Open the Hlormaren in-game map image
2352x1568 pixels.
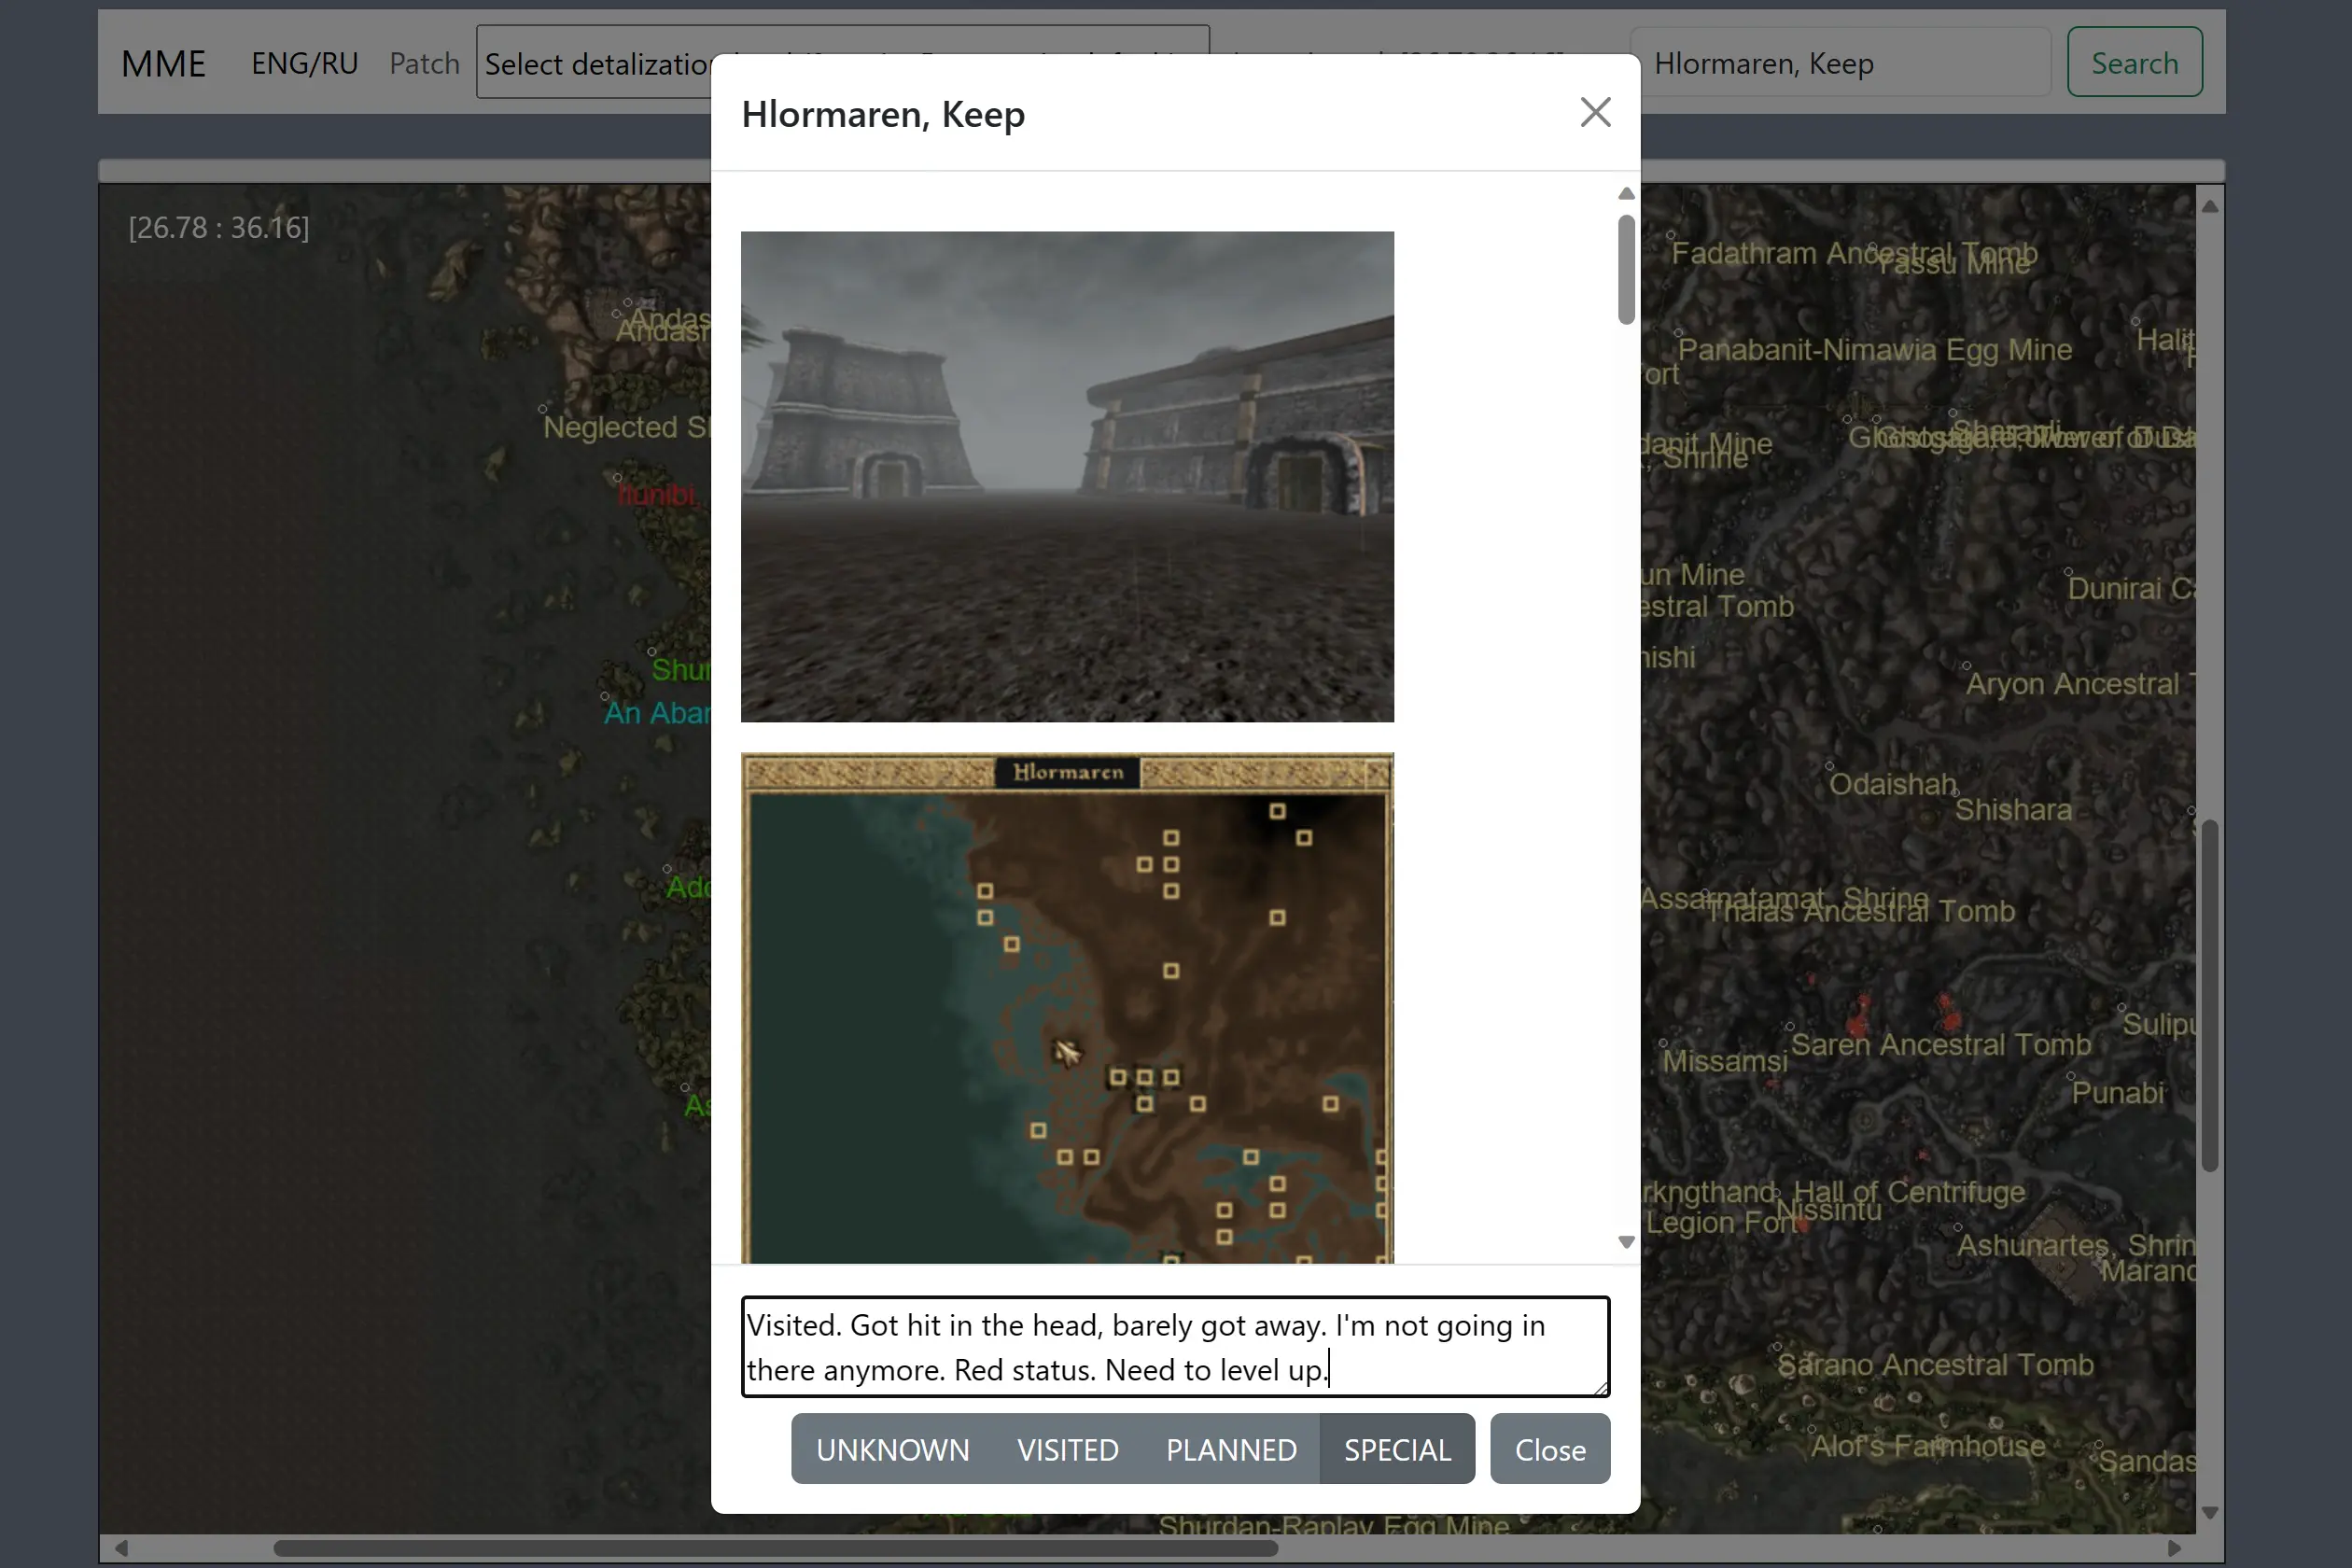[x=1067, y=1008]
